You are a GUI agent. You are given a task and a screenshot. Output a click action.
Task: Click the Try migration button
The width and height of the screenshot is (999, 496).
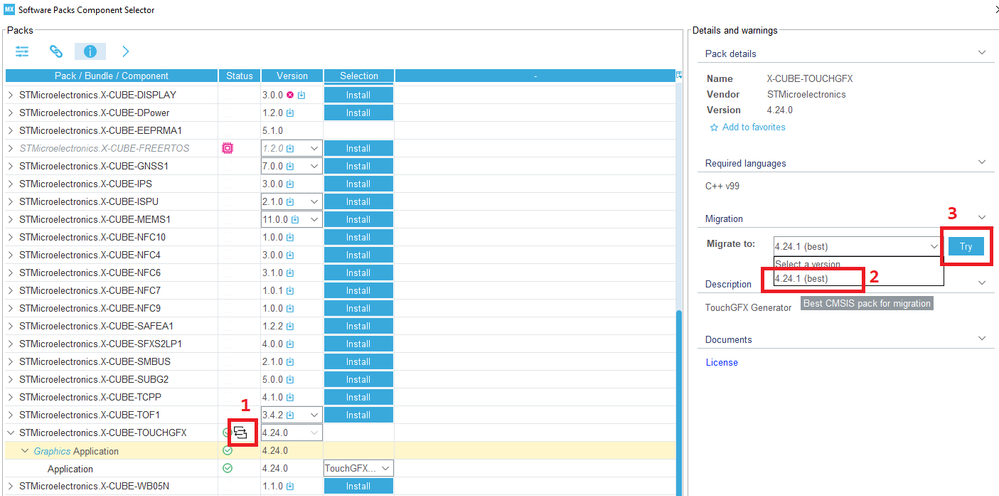click(966, 246)
